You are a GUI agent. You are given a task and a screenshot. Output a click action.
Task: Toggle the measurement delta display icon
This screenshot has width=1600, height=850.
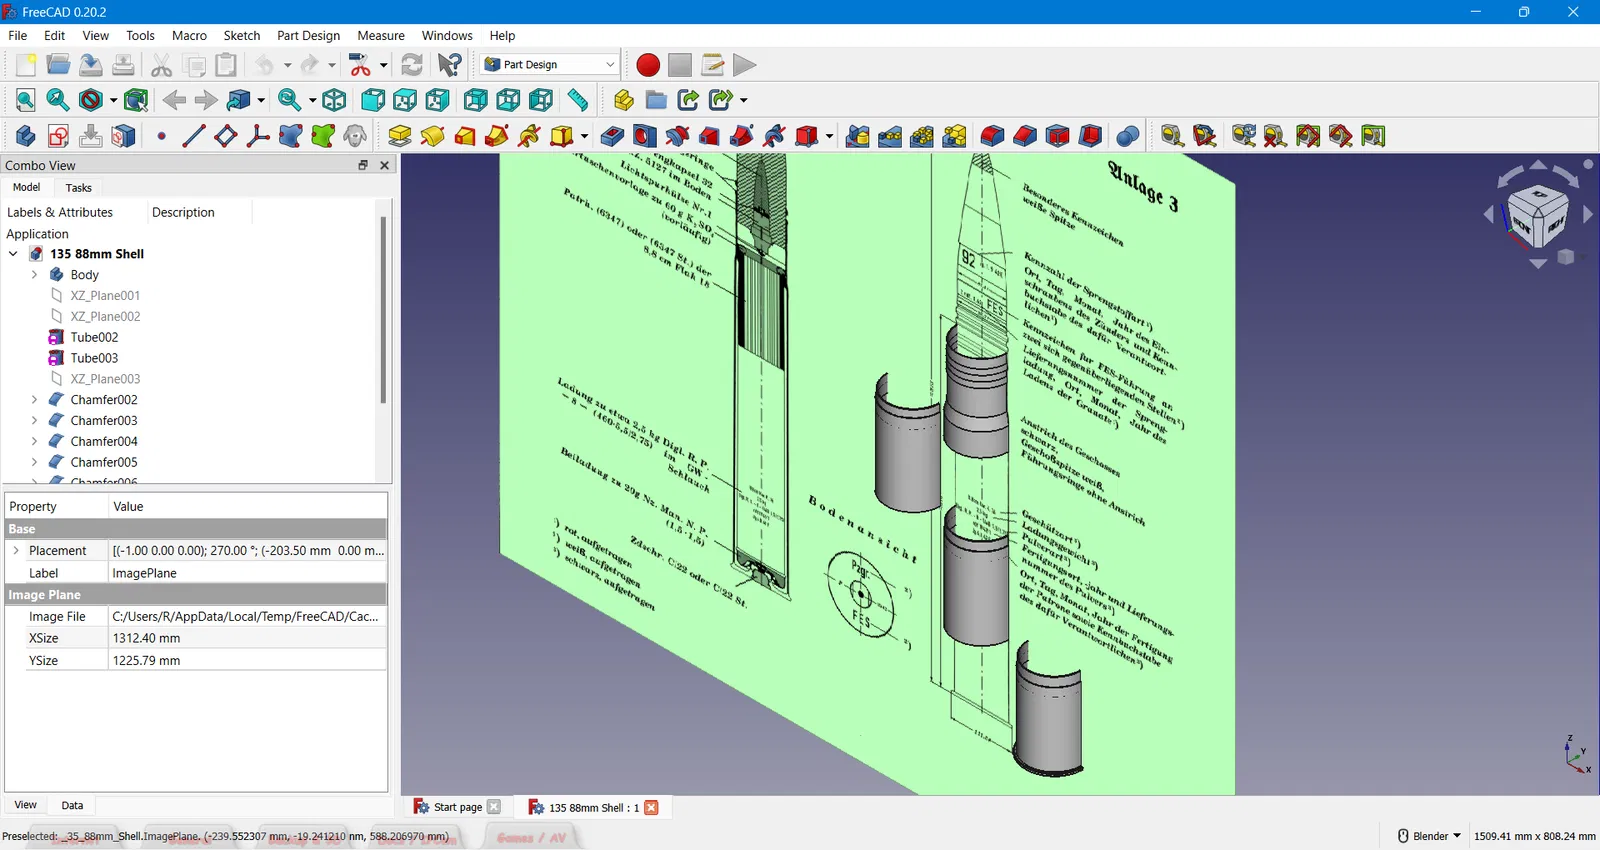point(1373,136)
